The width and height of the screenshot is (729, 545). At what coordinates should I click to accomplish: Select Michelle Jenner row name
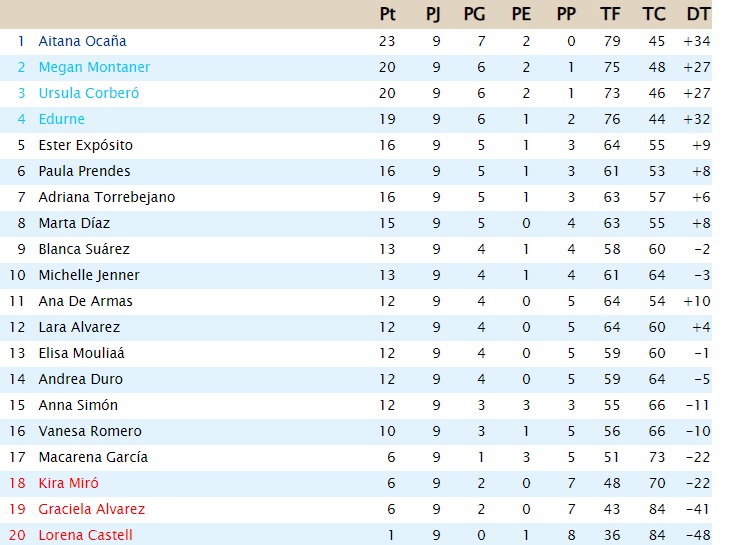point(89,275)
